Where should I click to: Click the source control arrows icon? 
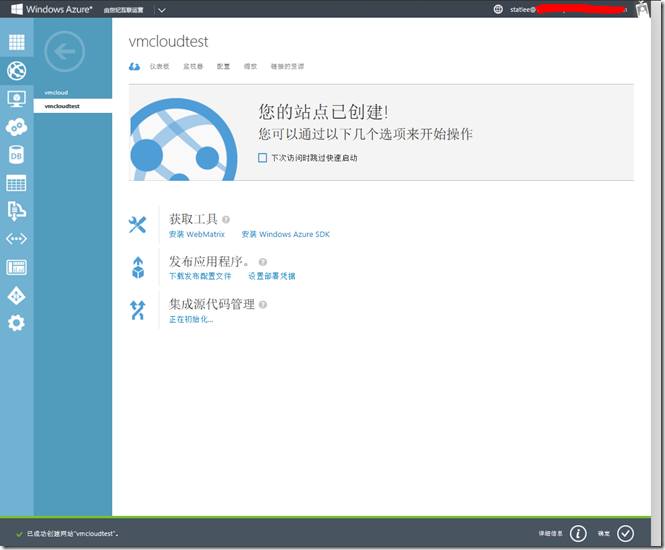[x=137, y=310]
